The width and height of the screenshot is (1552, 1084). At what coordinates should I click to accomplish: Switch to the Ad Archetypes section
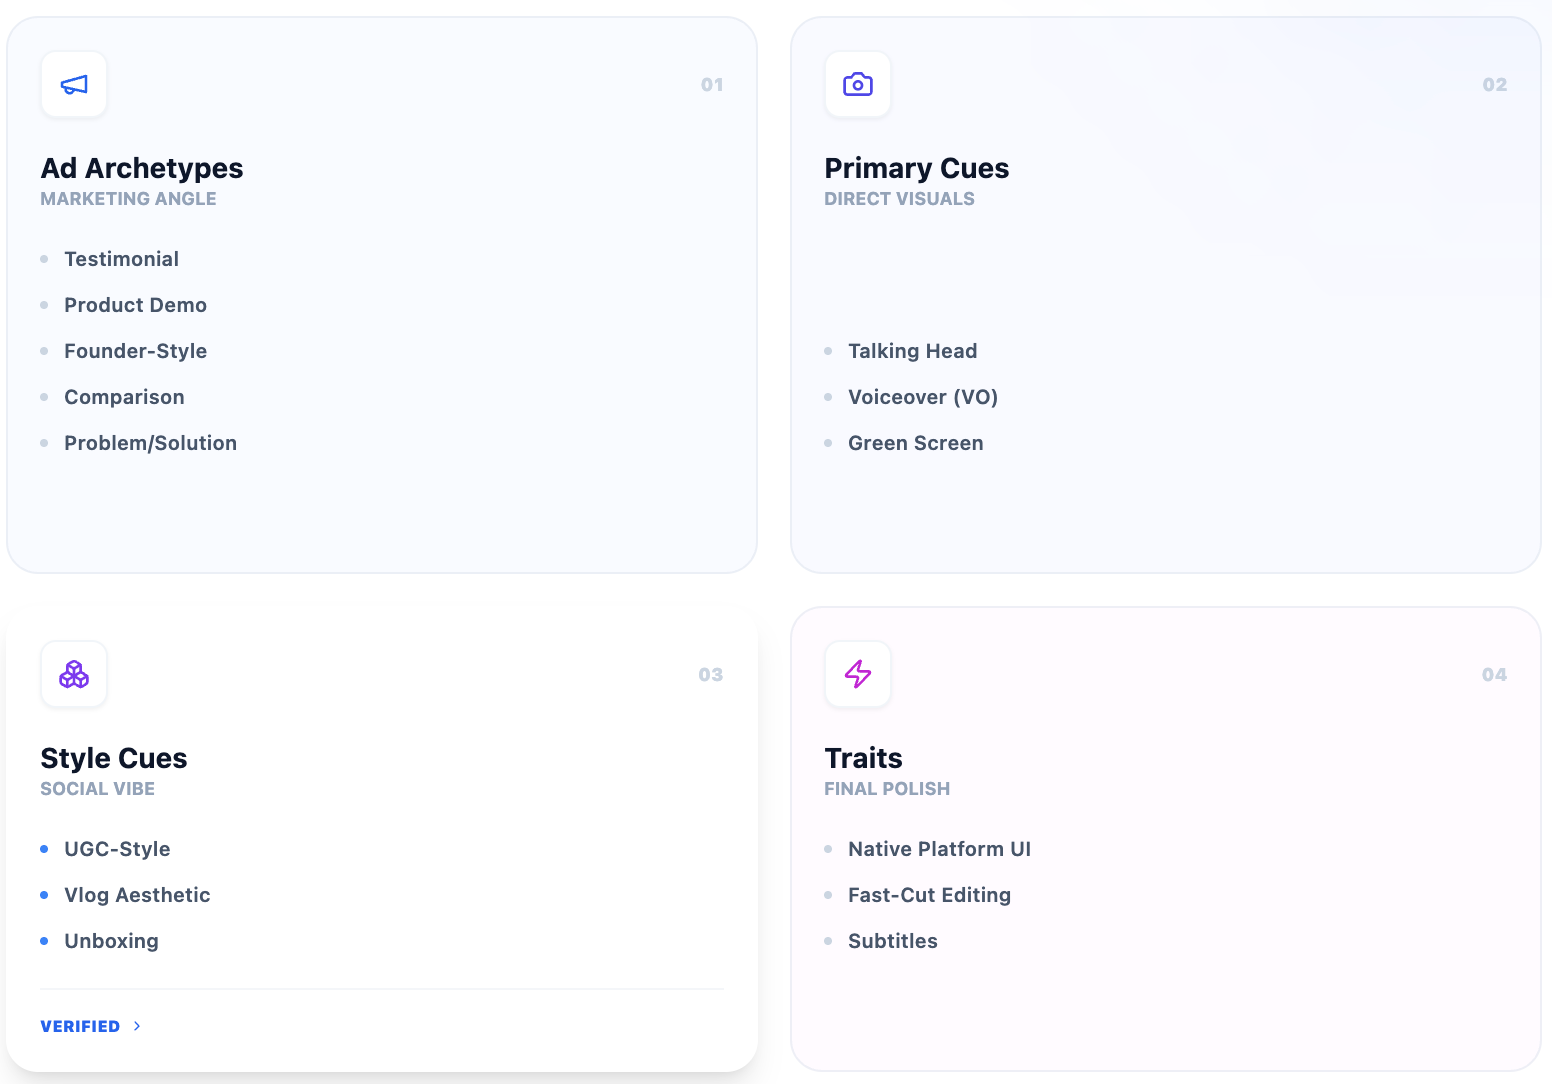coord(142,168)
